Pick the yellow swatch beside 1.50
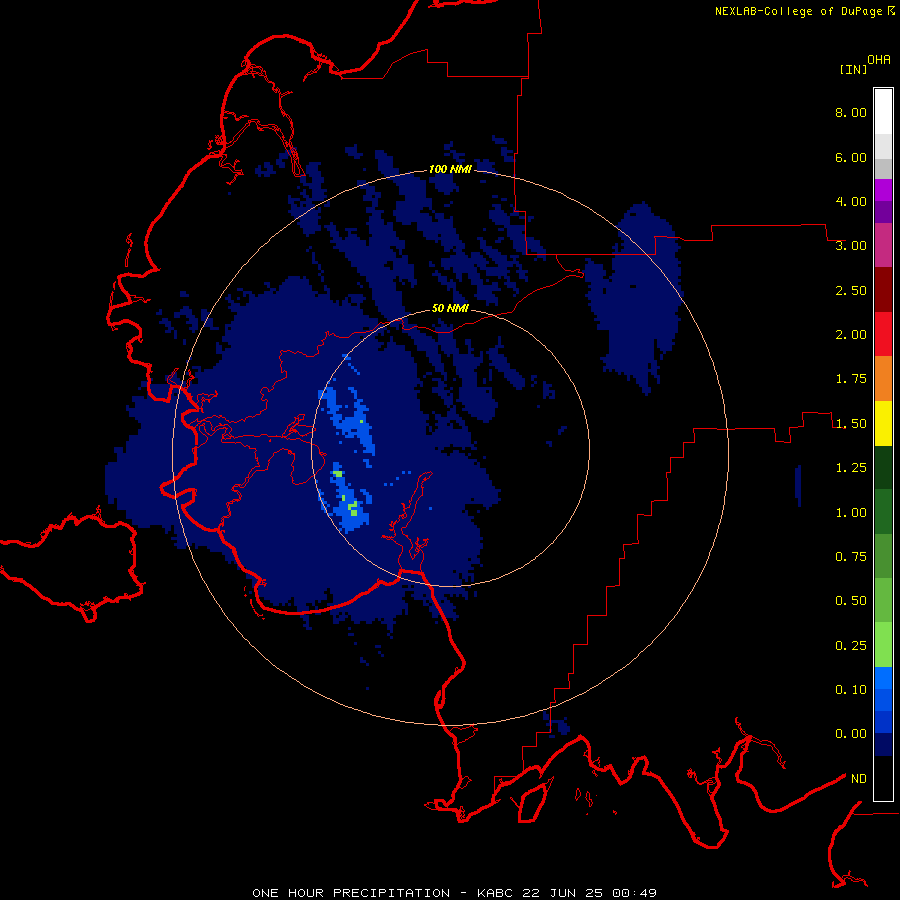 (883, 423)
